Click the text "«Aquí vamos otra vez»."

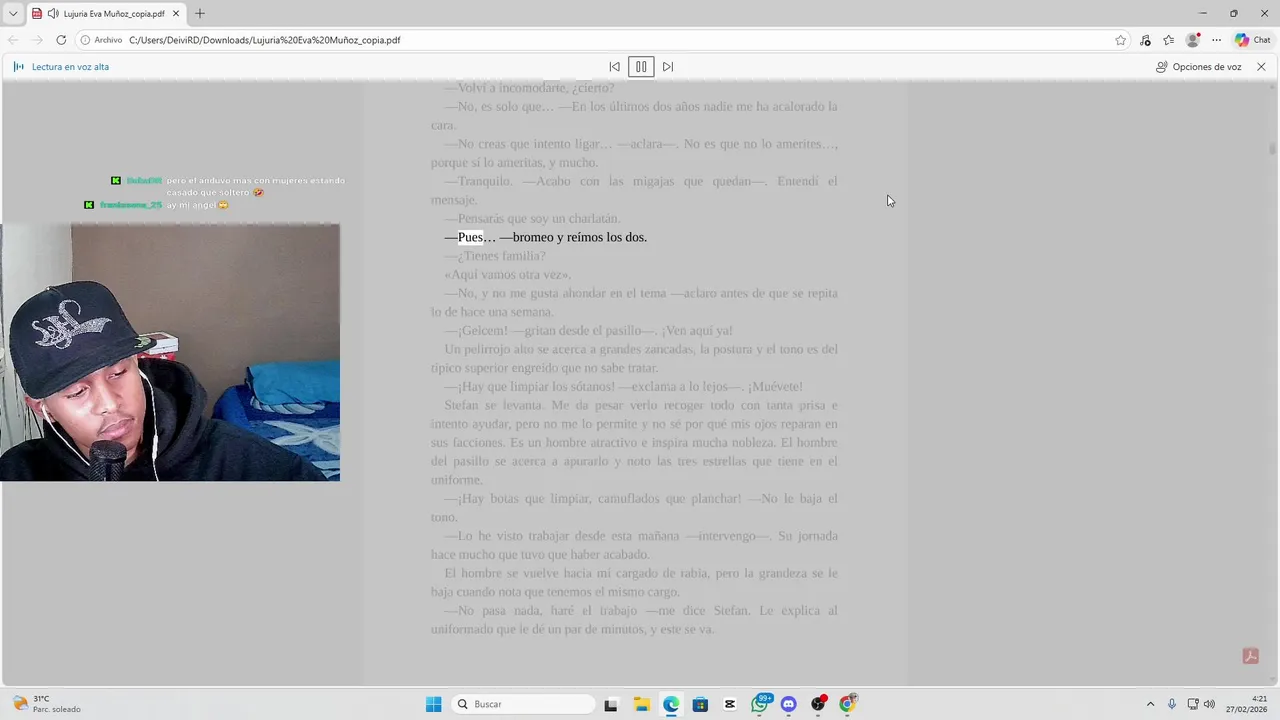click(508, 275)
